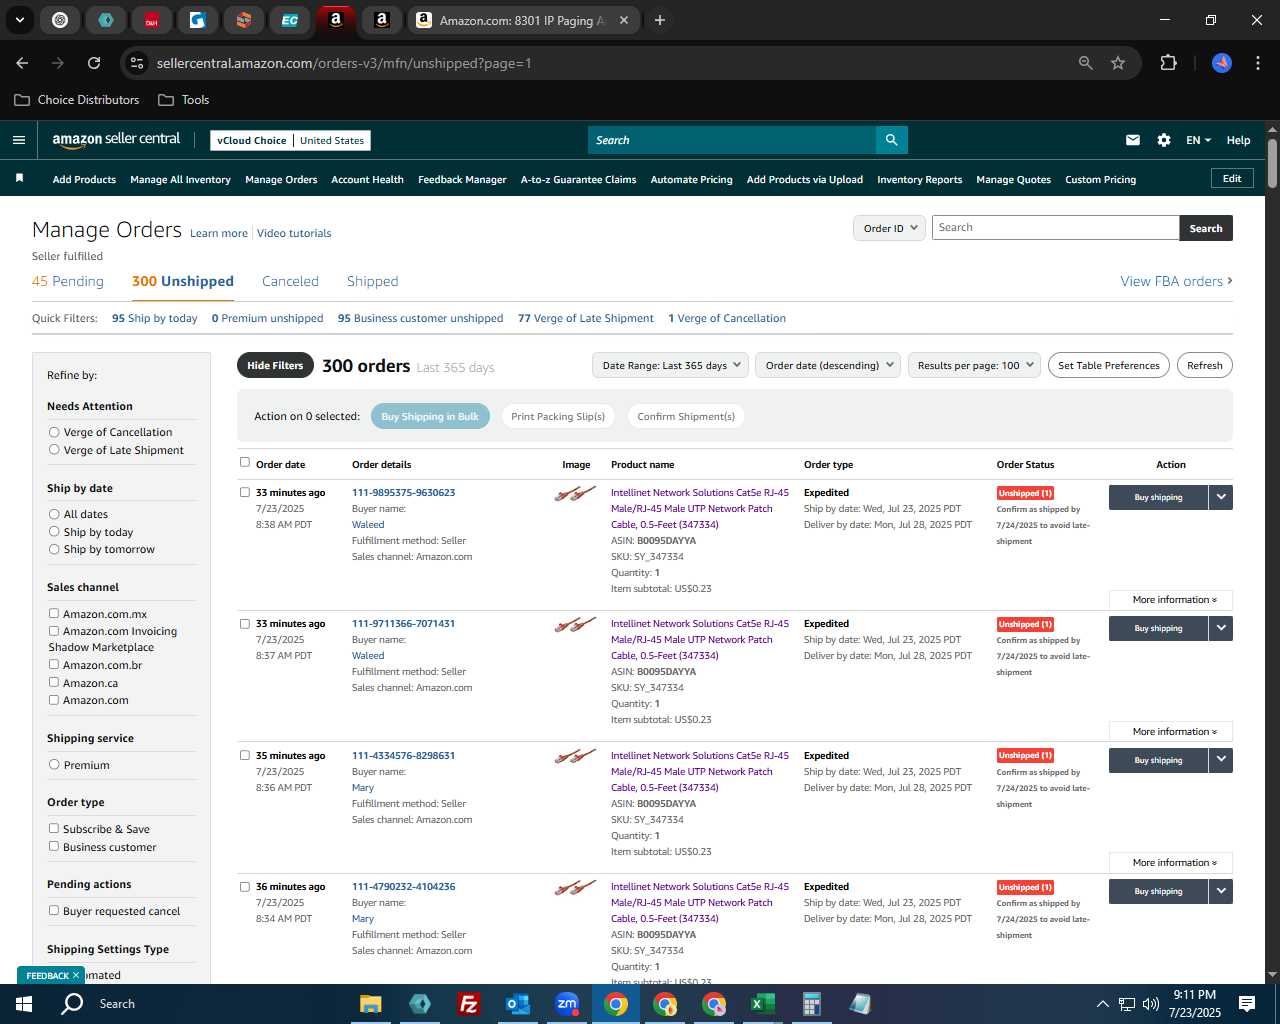The width and height of the screenshot is (1280, 1024).
Task: Open Outlook from taskbar
Action: click(517, 1004)
